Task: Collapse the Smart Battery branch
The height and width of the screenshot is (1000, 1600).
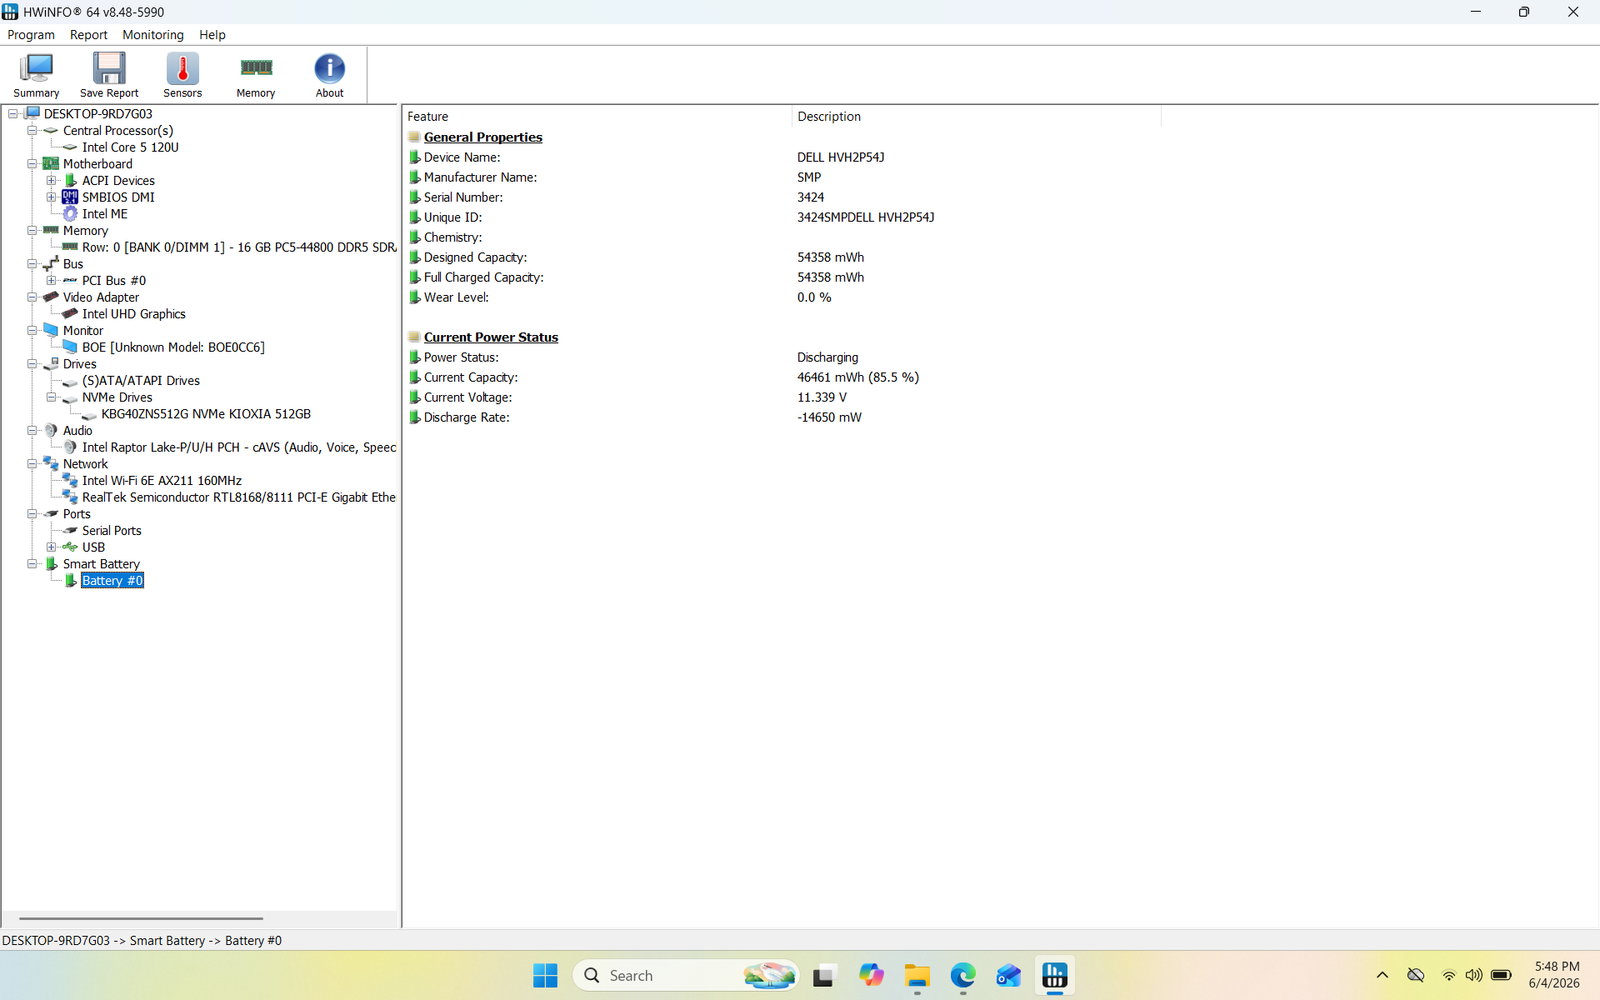Action: click(32, 564)
